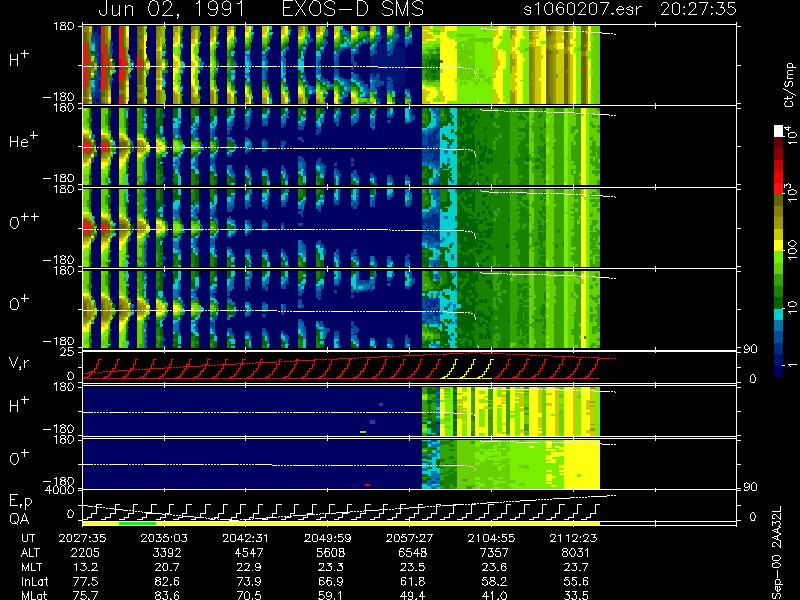The height and width of the screenshot is (600, 800).
Task: Click MLT value '13.2'
Action: tap(85, 567)
